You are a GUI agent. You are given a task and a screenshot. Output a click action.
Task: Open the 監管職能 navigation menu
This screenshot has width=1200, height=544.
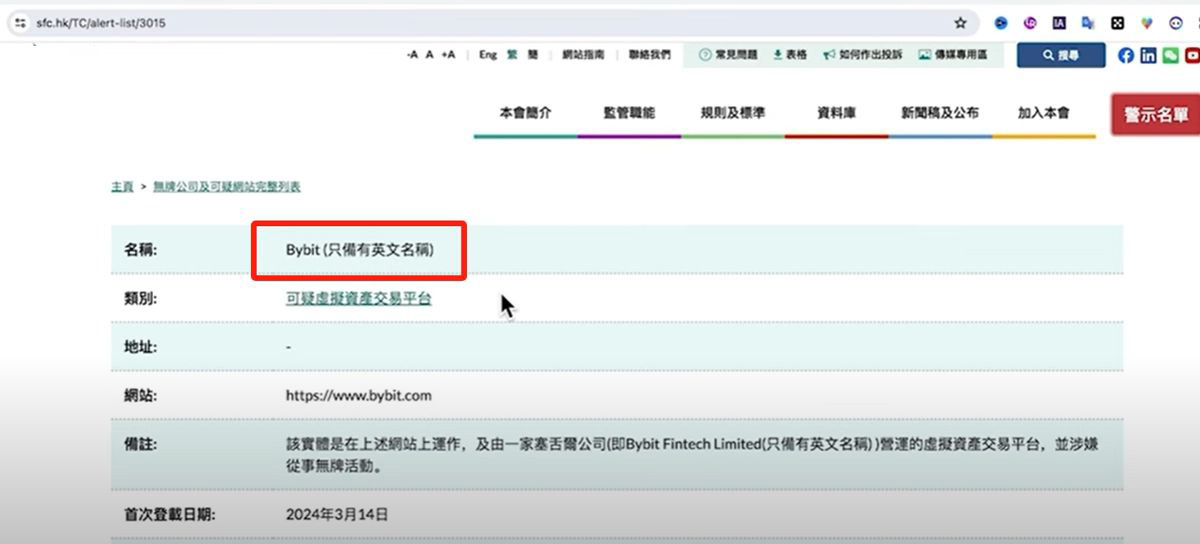629,113
